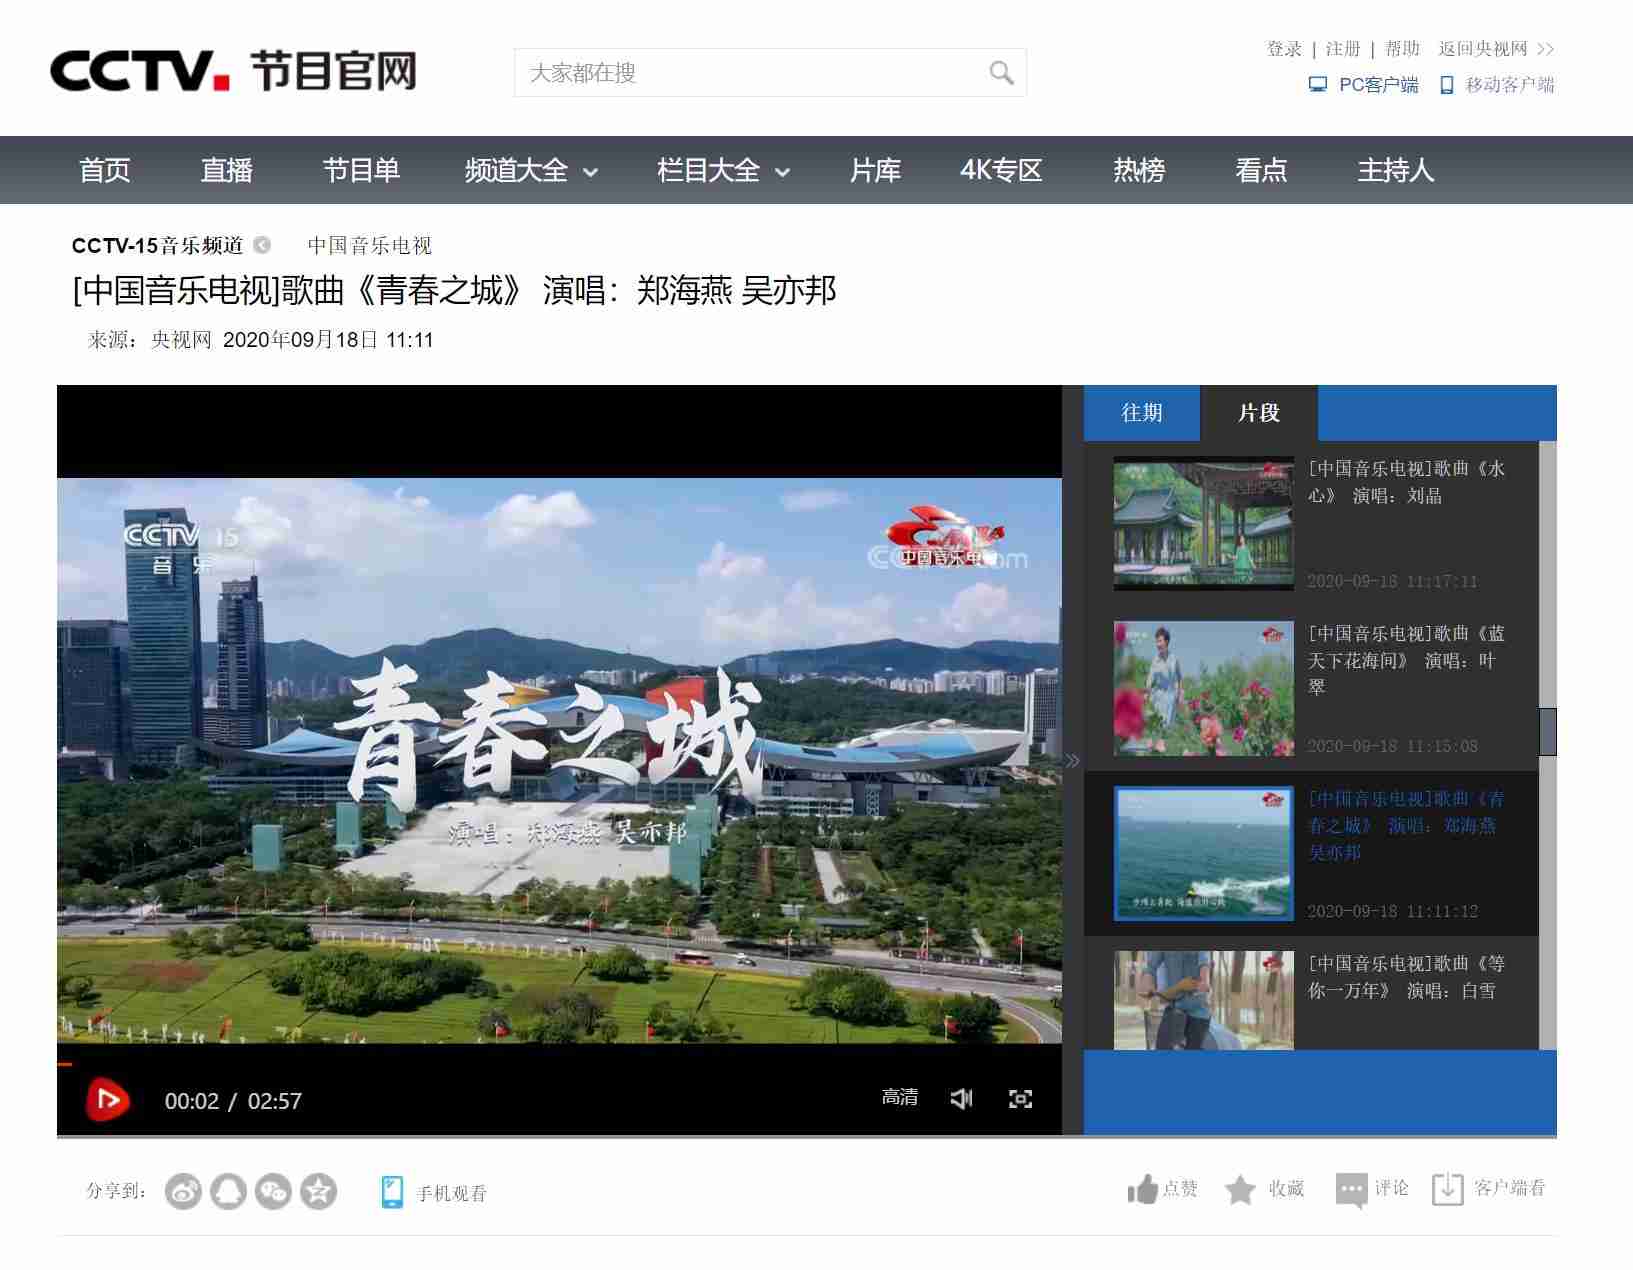The image size is (1633, 1270).
Task: Open 节目单 in navigation bar
Action: point(361,170)
